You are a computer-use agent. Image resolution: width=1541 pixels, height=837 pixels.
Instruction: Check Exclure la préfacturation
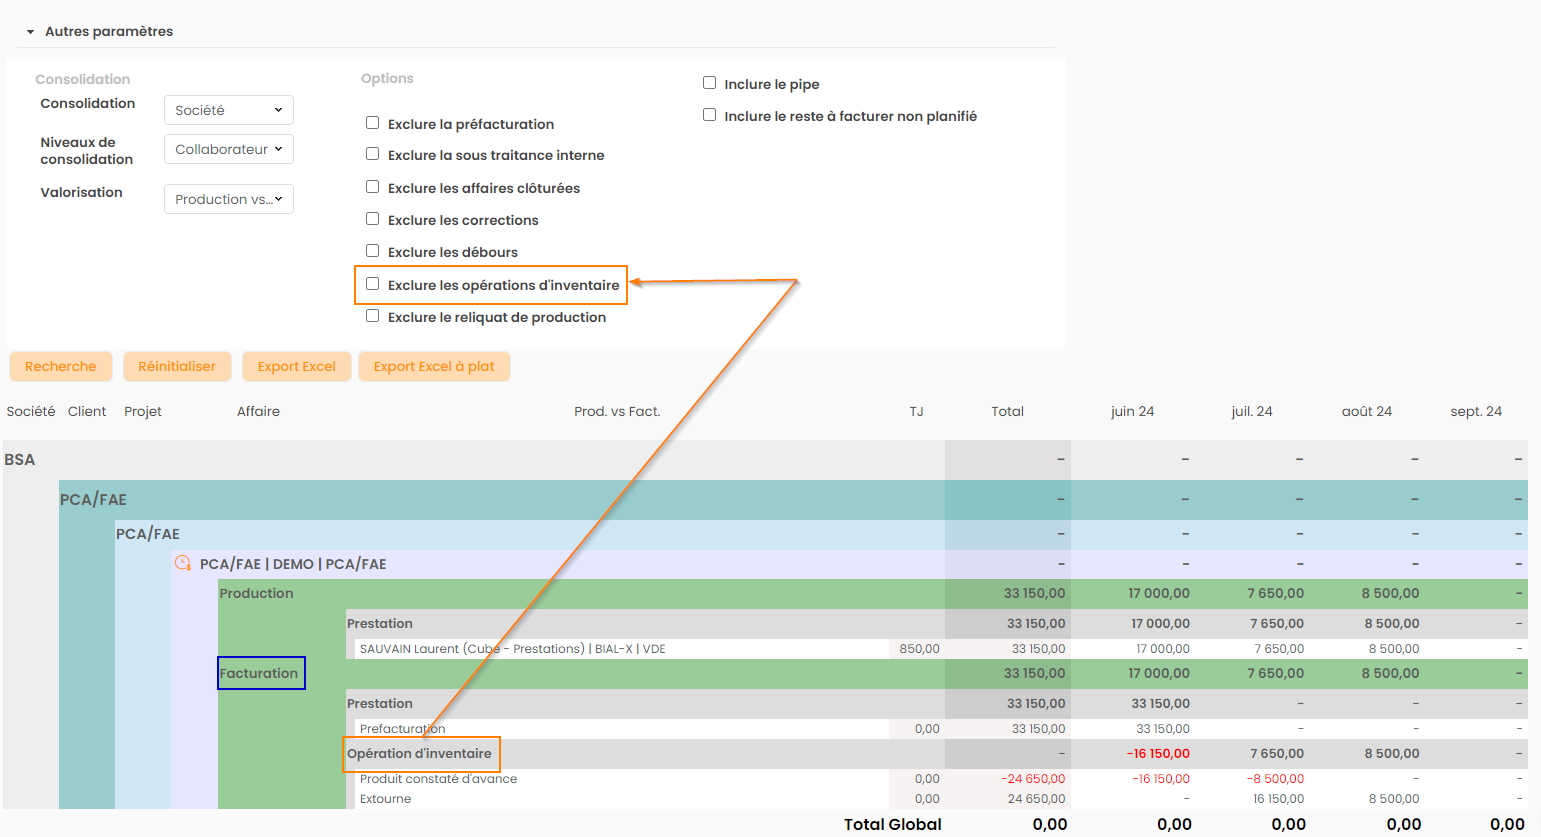tap(373, 123)
